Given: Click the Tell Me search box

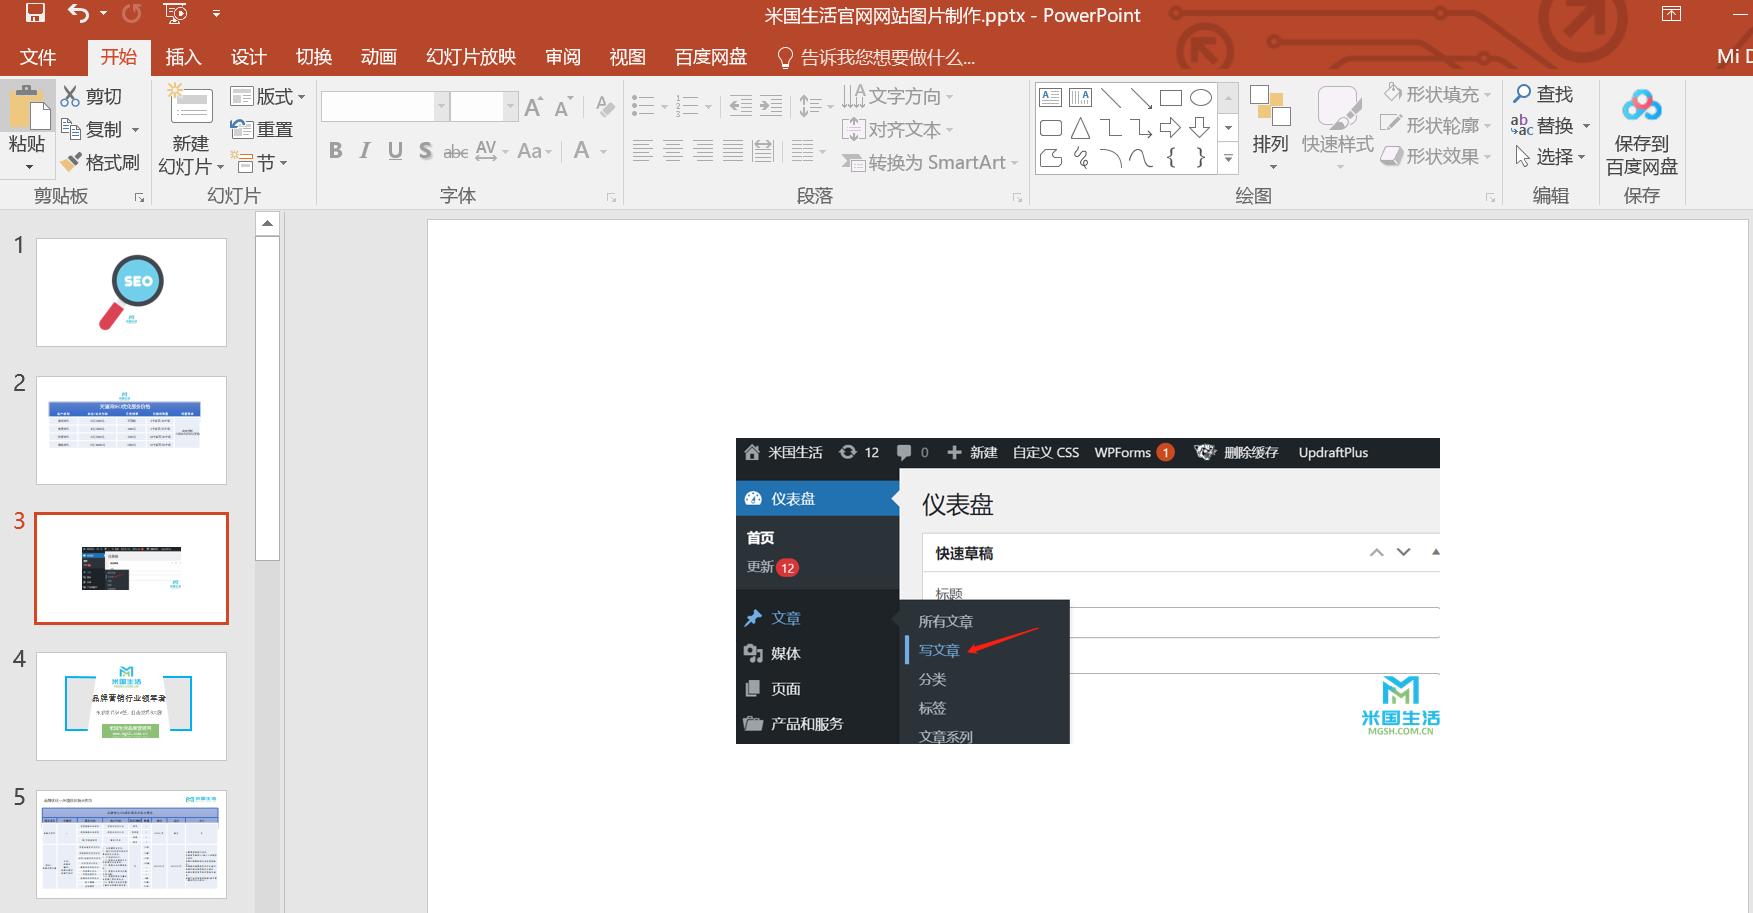Looking at the screenshot, I should 876,57.
